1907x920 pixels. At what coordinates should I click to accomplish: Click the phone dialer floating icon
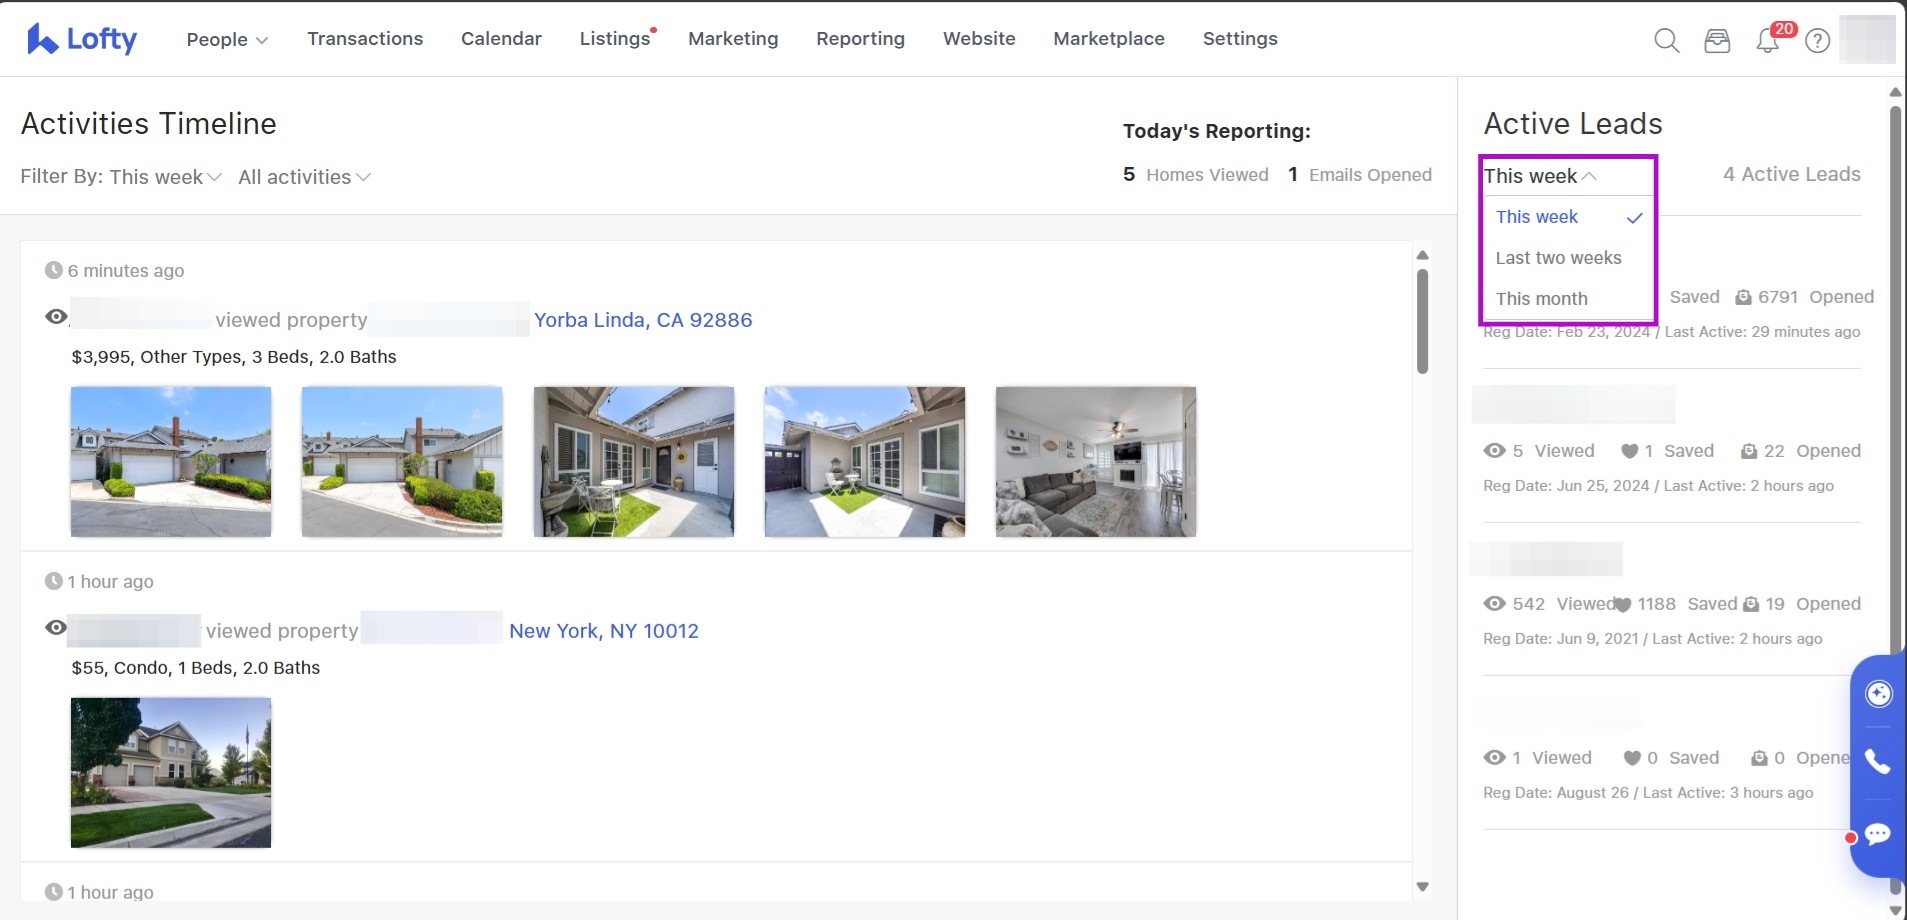click(x=1878, y=762)
